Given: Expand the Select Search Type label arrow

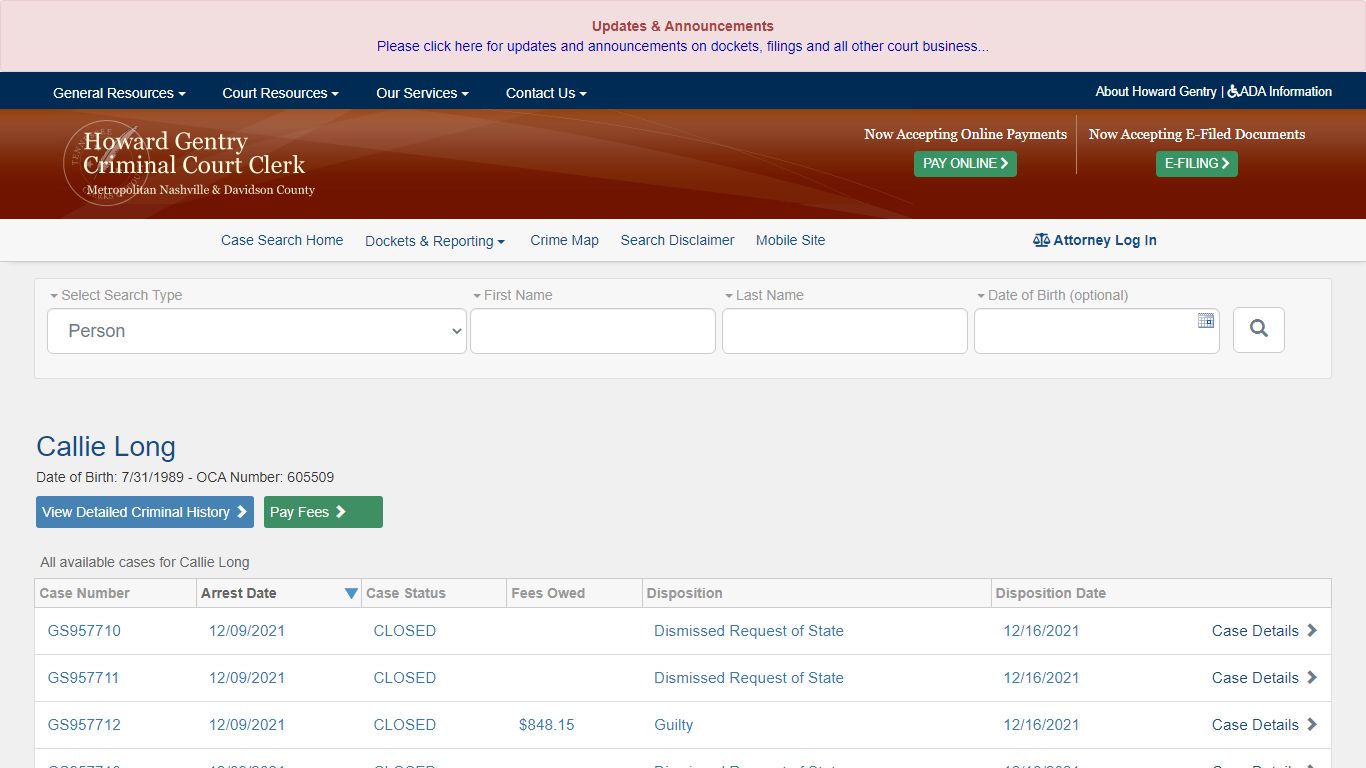Looking at the screenshot, I should pyautogui.click(x=54, y=296).
